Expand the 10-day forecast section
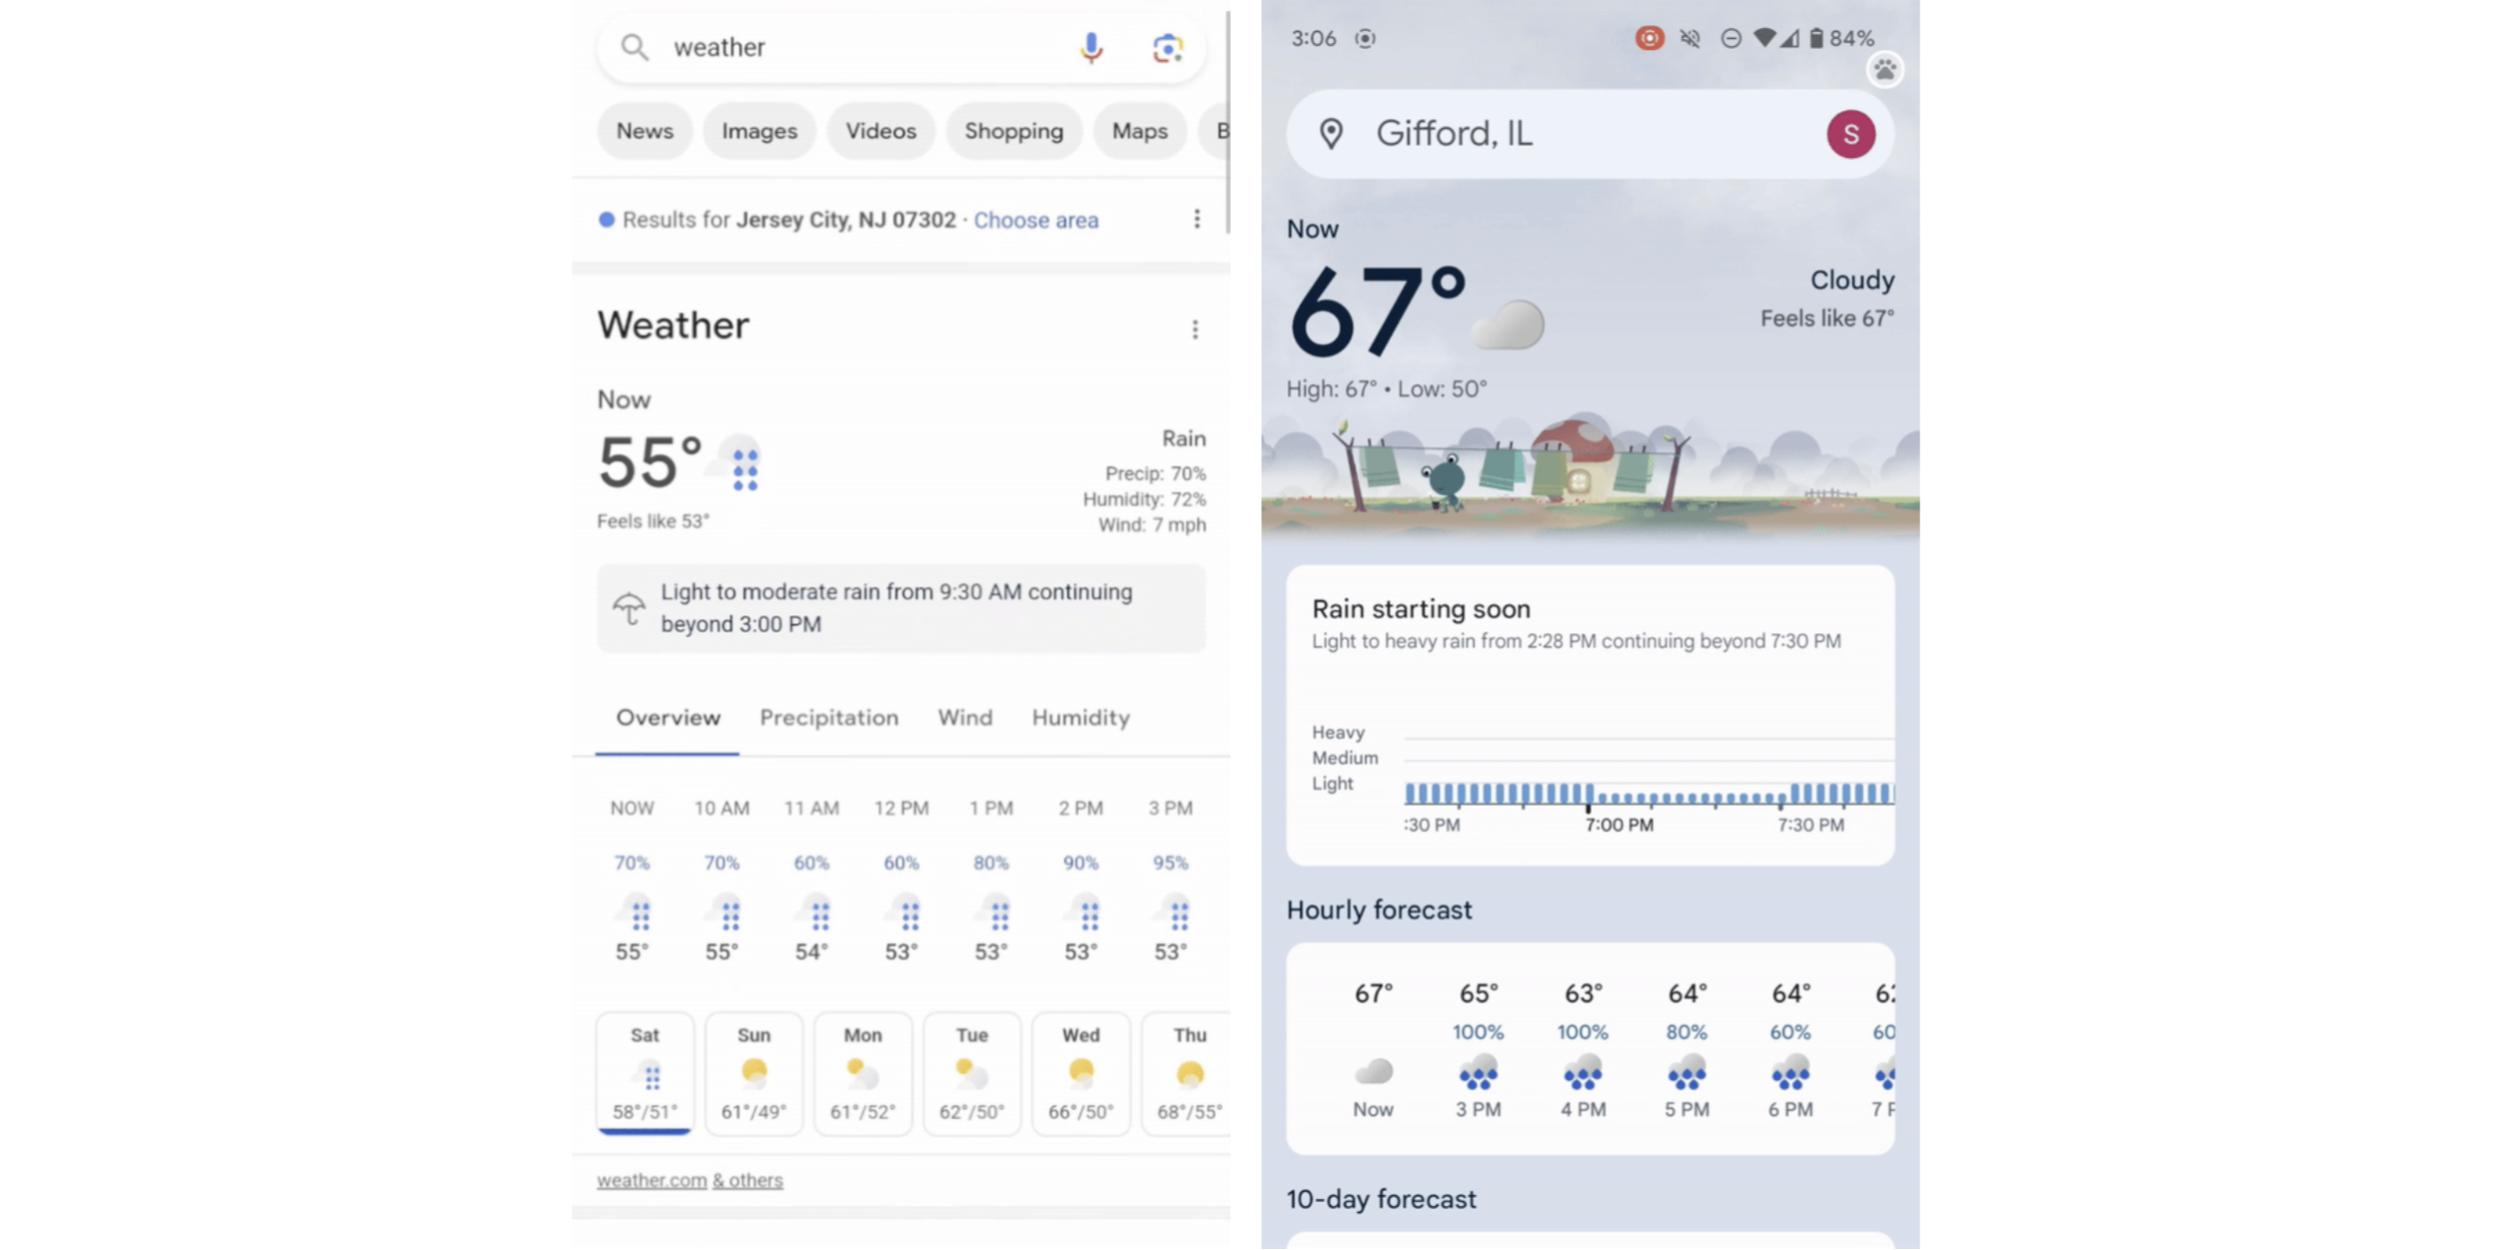 [x=1381, y=1197]
